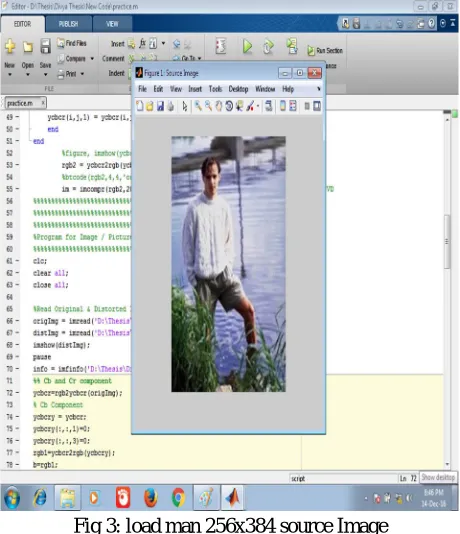
Task: Toggle breakpoint on line 61
Action: coord(17,261)
